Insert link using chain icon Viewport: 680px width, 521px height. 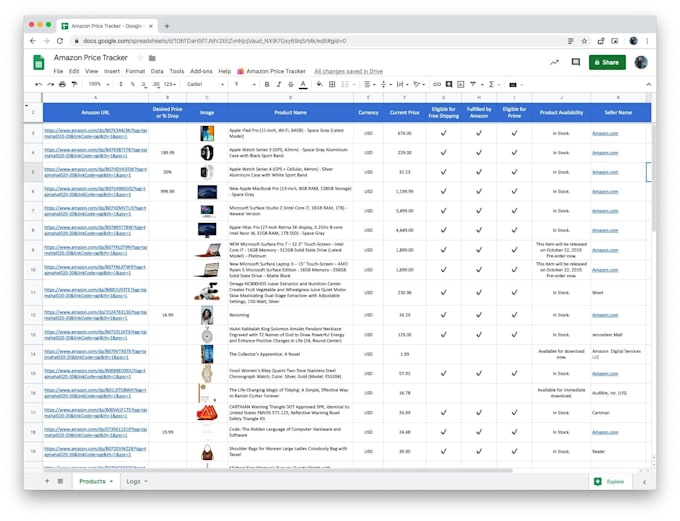point(437,84)
